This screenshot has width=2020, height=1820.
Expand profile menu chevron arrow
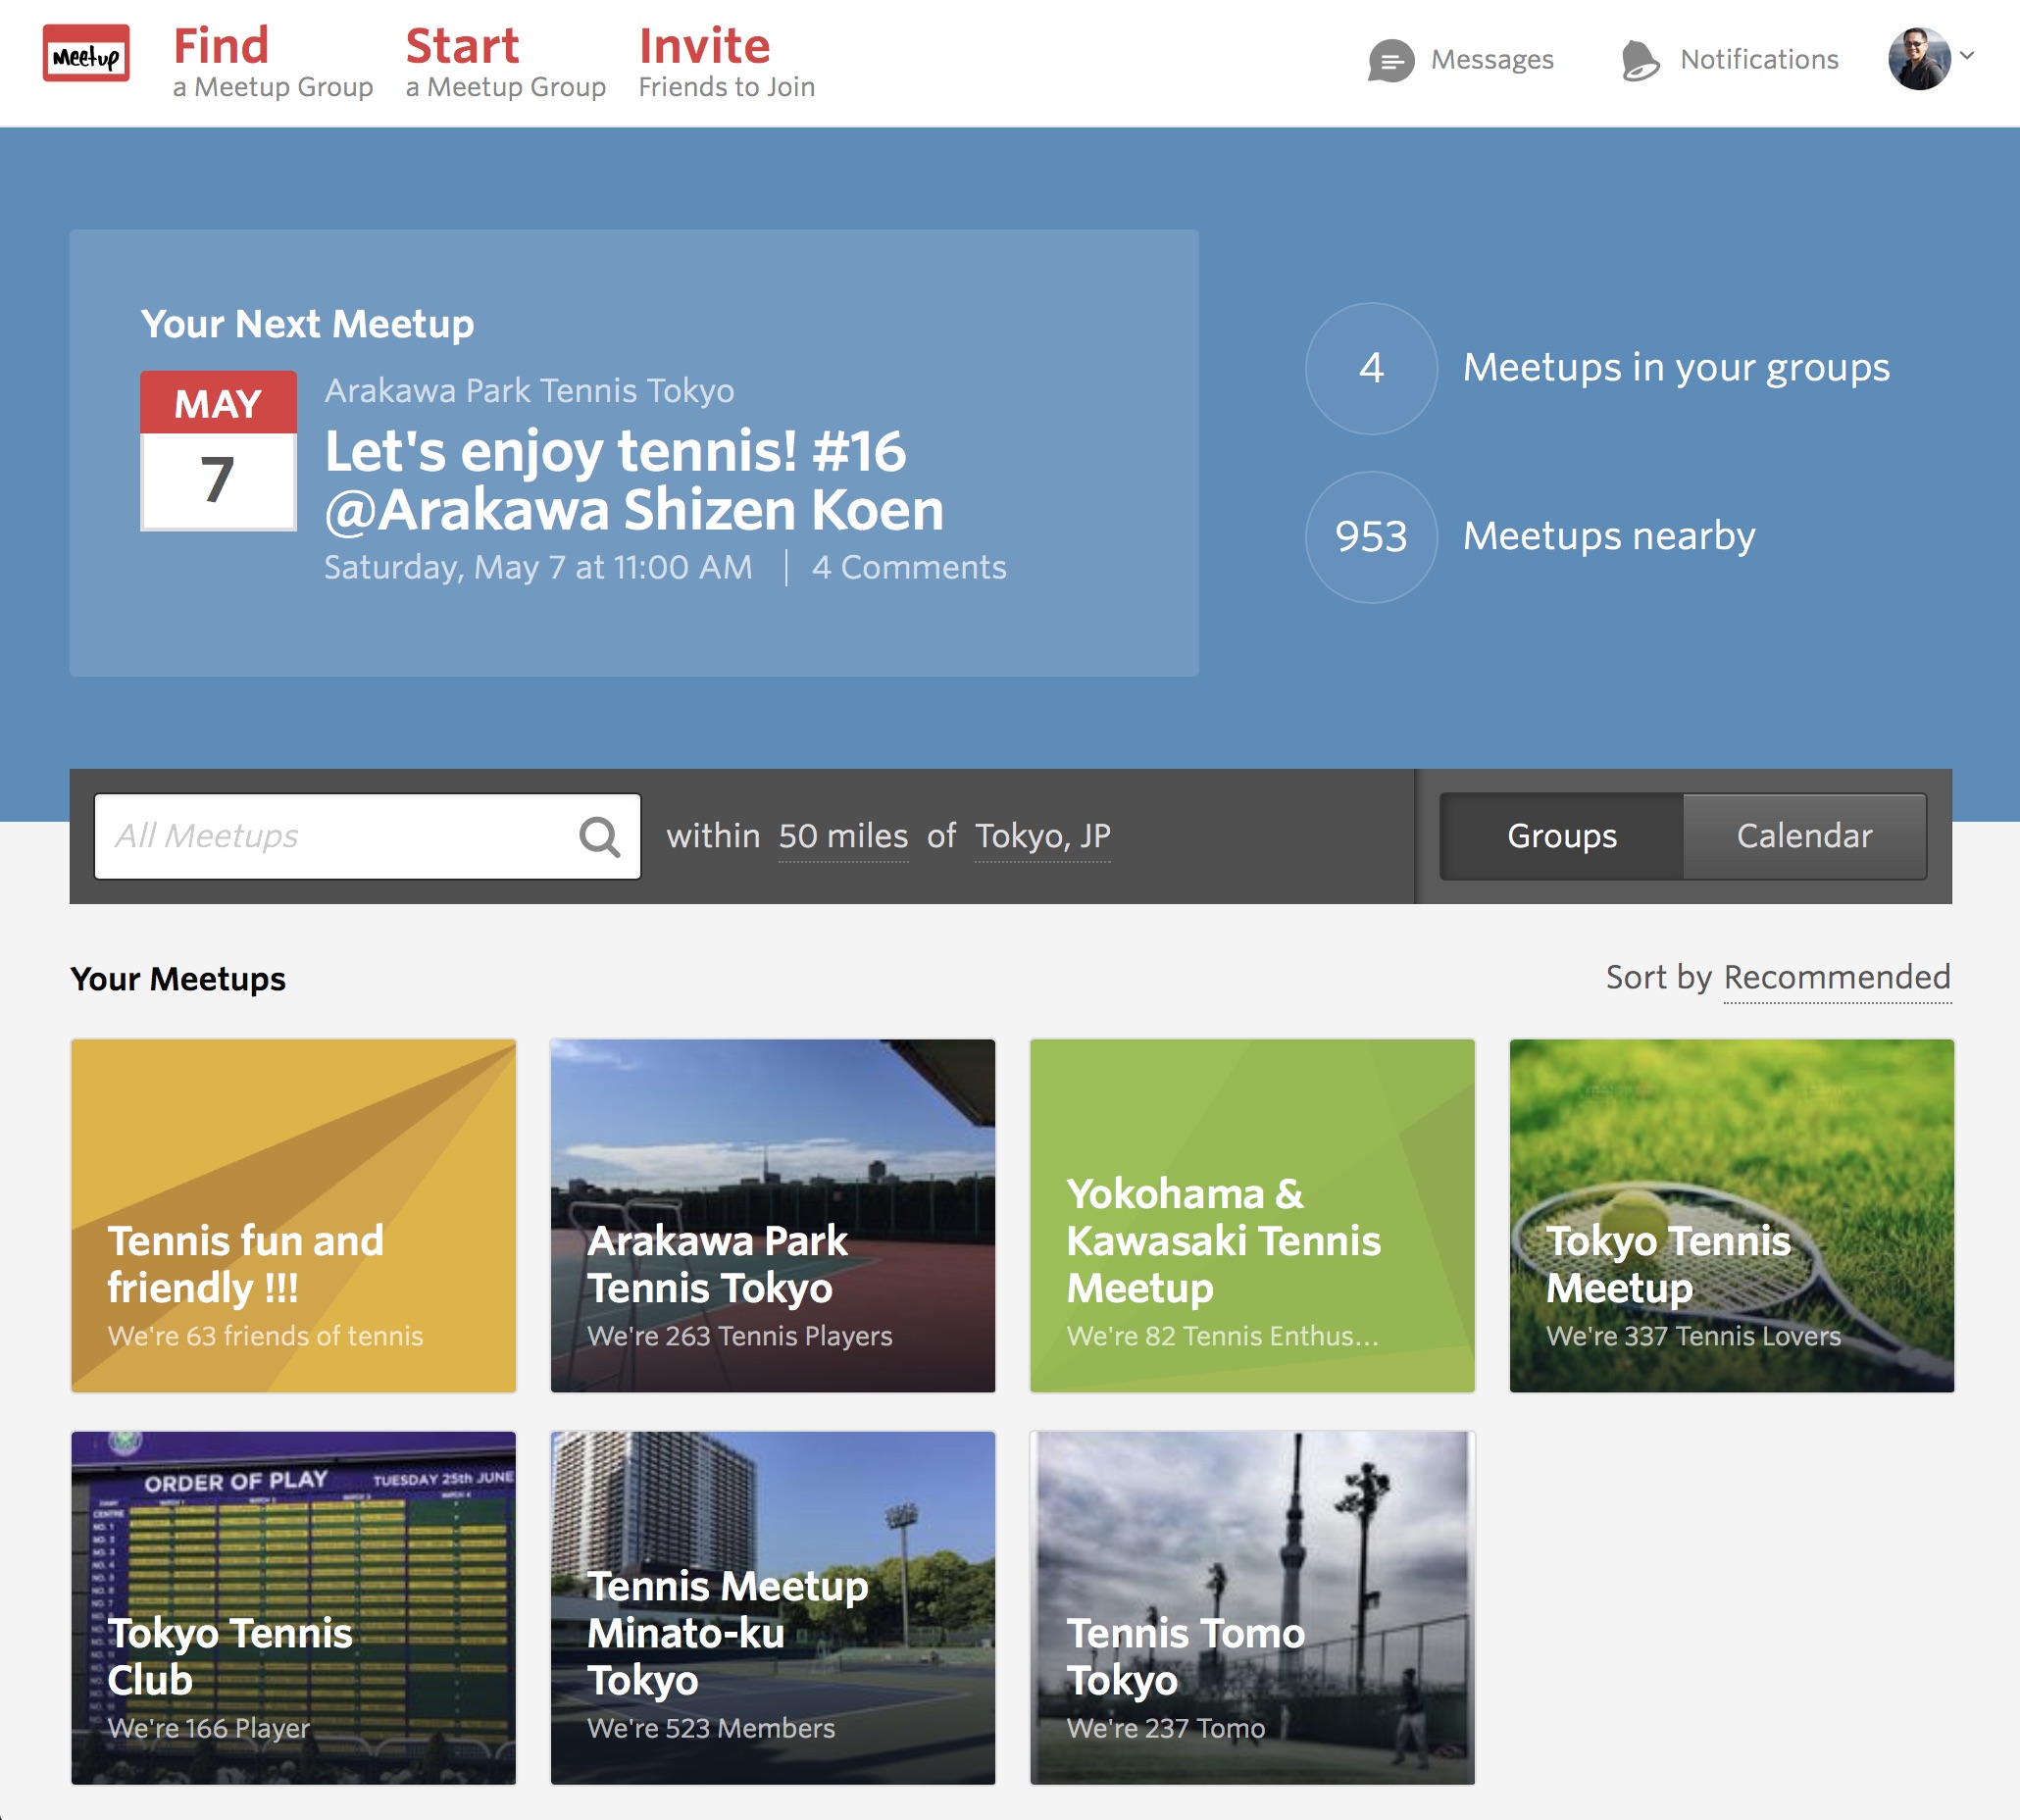point(1967,56)
